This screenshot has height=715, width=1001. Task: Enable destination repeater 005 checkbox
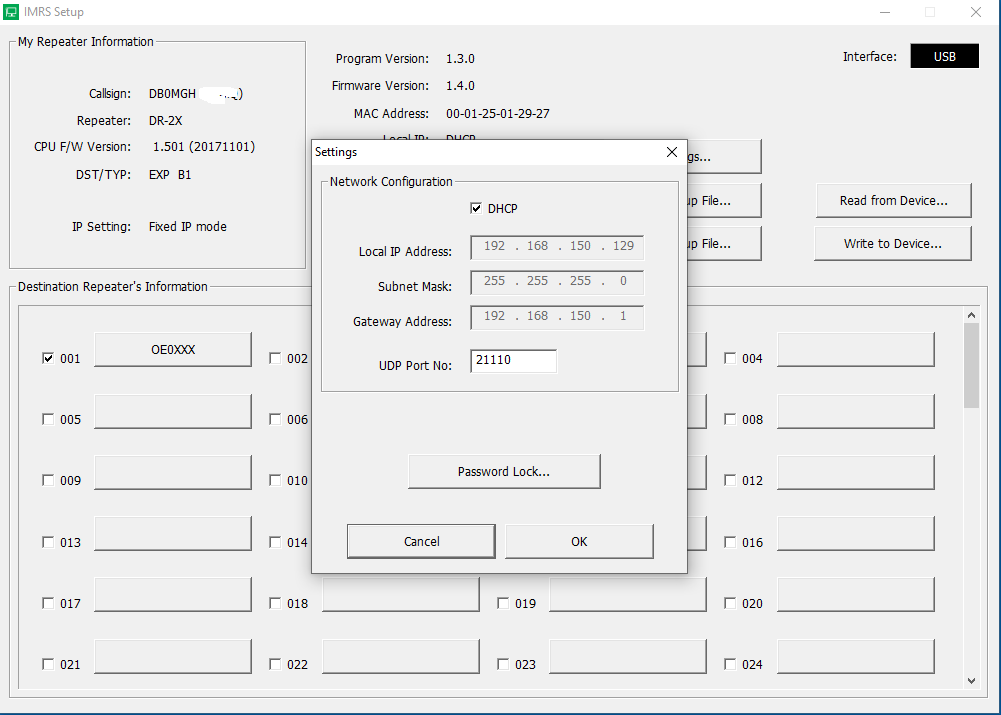point(48,420)
